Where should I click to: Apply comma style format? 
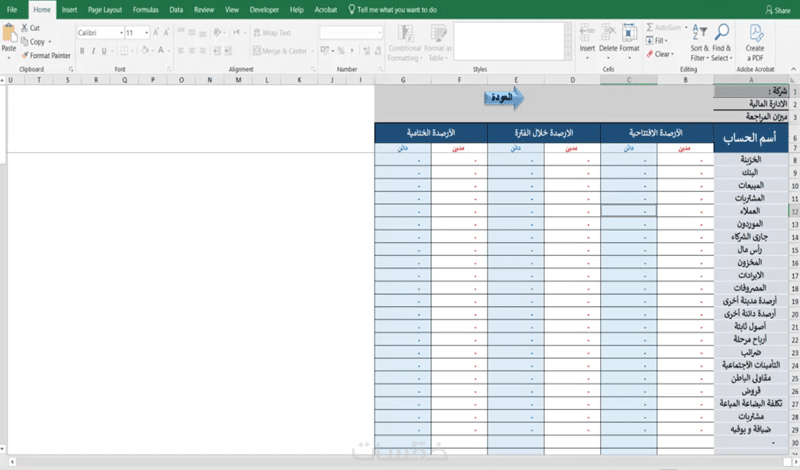[352, 51]
